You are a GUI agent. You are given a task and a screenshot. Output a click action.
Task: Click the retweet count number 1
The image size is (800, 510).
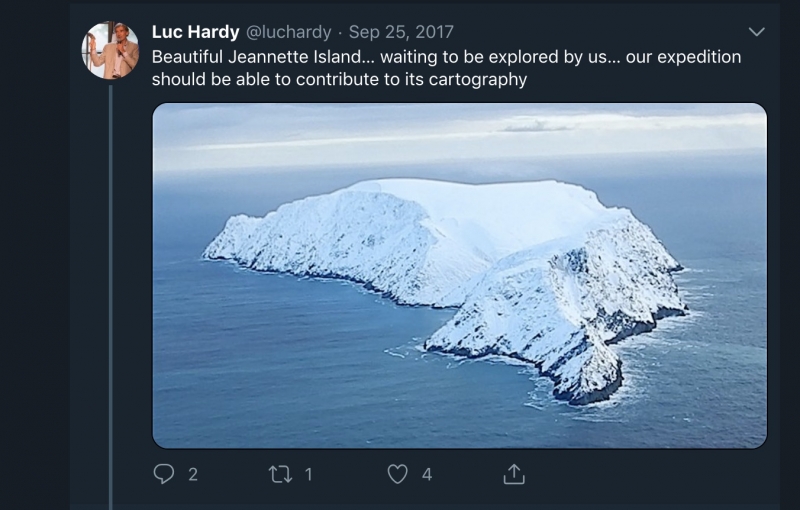coord(308,474)
